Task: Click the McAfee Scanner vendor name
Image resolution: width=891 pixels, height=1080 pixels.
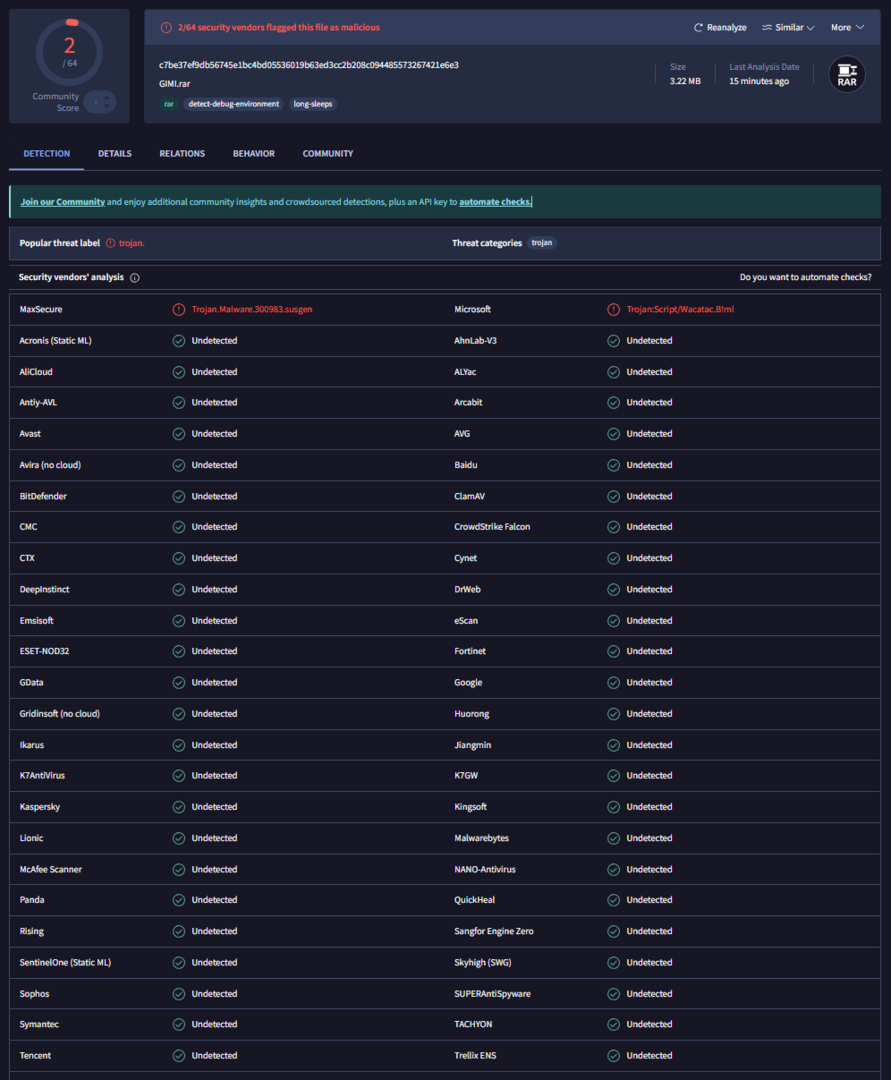Action: (51, 869)
